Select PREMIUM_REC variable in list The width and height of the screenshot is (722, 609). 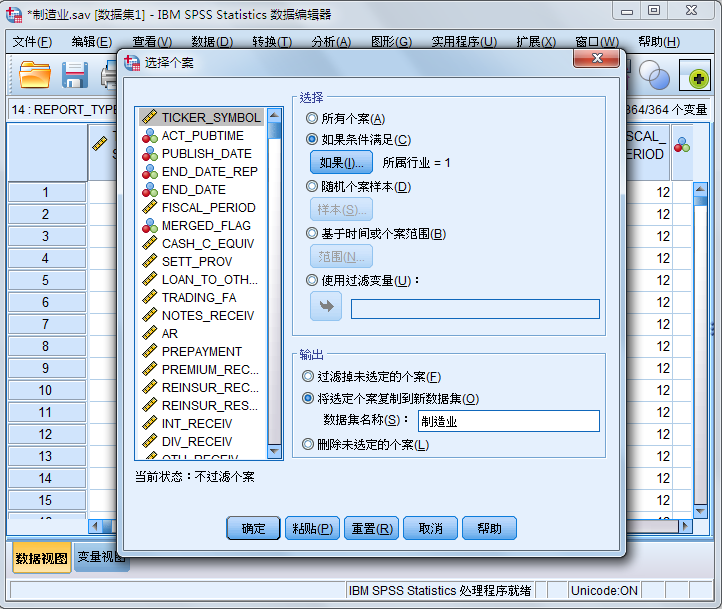[201, 369]
